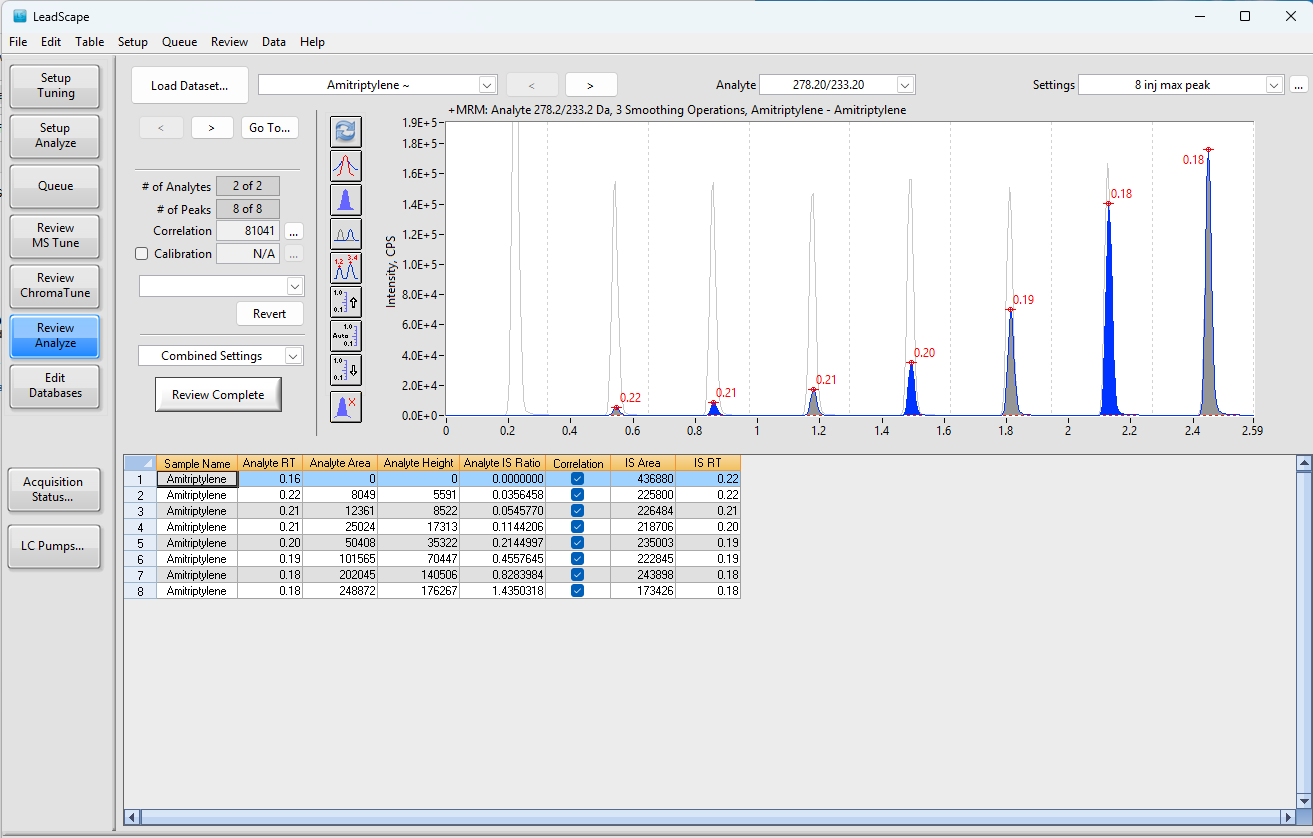Open the Help menu
The width and height of the screenshot is (1313, 838).
tap(313, 42)
